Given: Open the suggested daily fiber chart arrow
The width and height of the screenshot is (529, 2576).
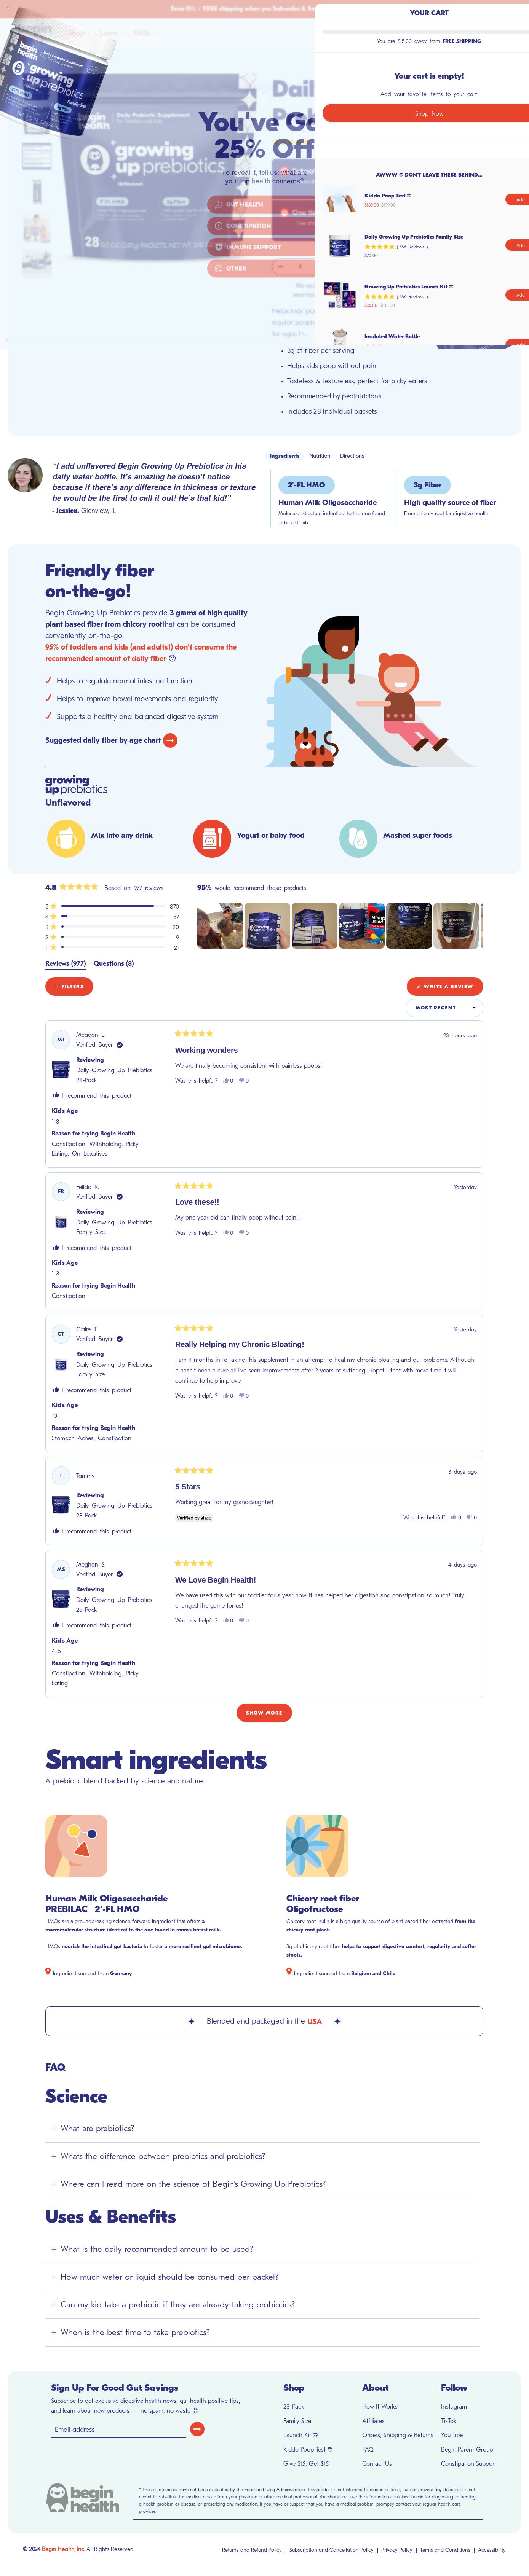Looking at the screenshot, I should (x=170, y=740).
